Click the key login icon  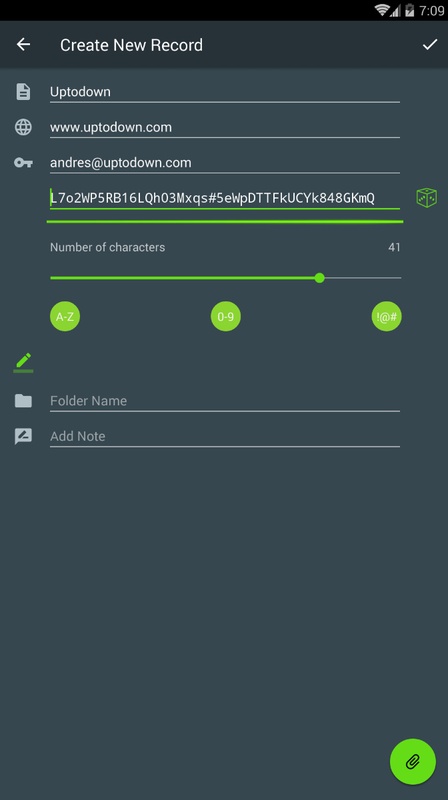23,163
